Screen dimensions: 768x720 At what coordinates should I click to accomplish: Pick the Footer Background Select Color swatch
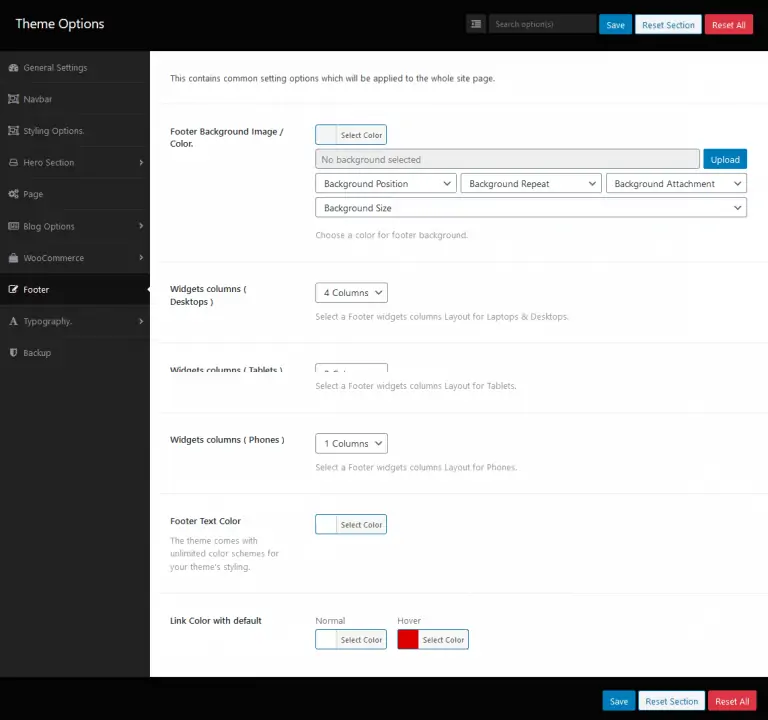pos(351,135)
